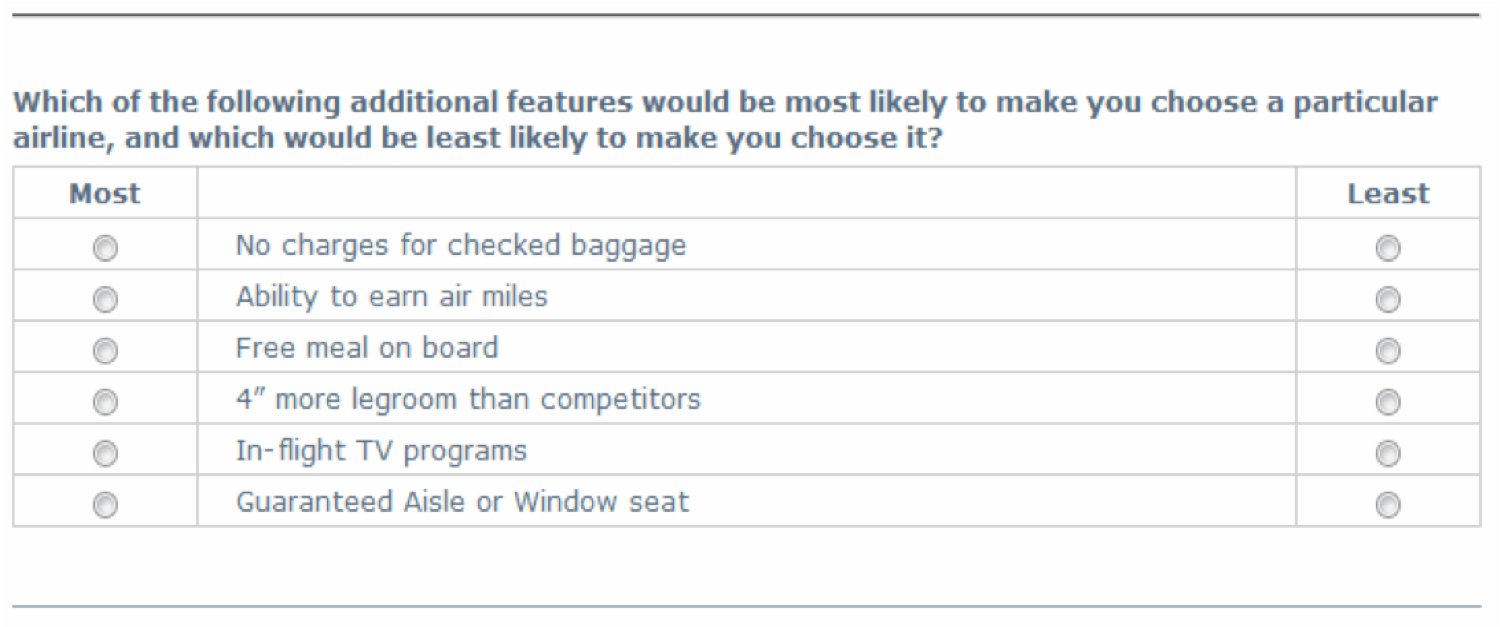The height and width of the screenshot is (627, 1500).
Task: Choose Most for Free meal on board
Action: click(x=105, y=351)
